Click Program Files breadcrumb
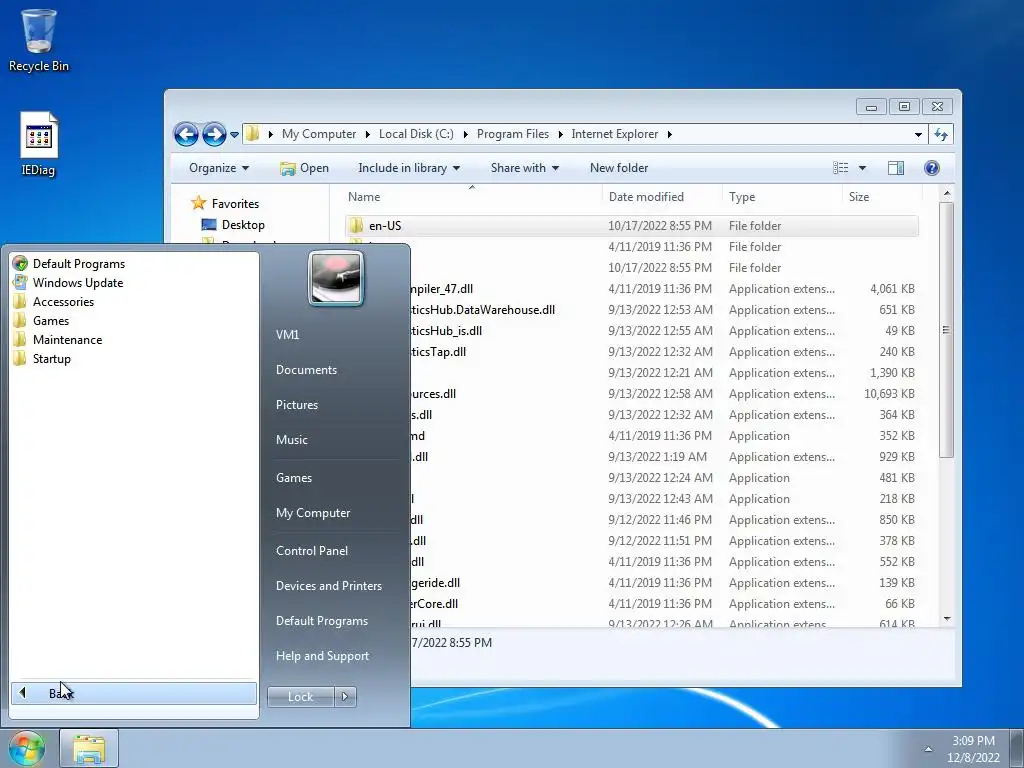Viewport: 1024px width, 768px height. 513,134
